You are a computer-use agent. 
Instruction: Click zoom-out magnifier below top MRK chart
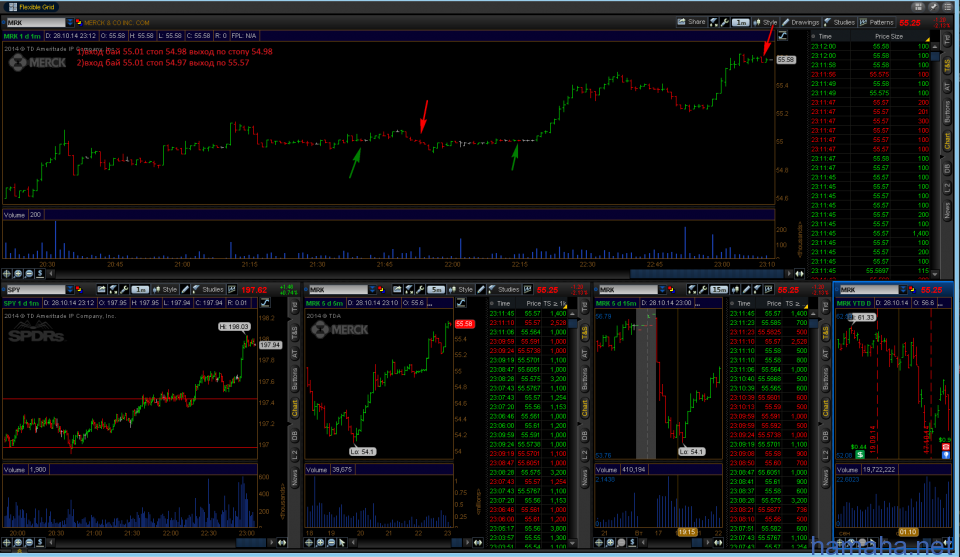point(29,274)
